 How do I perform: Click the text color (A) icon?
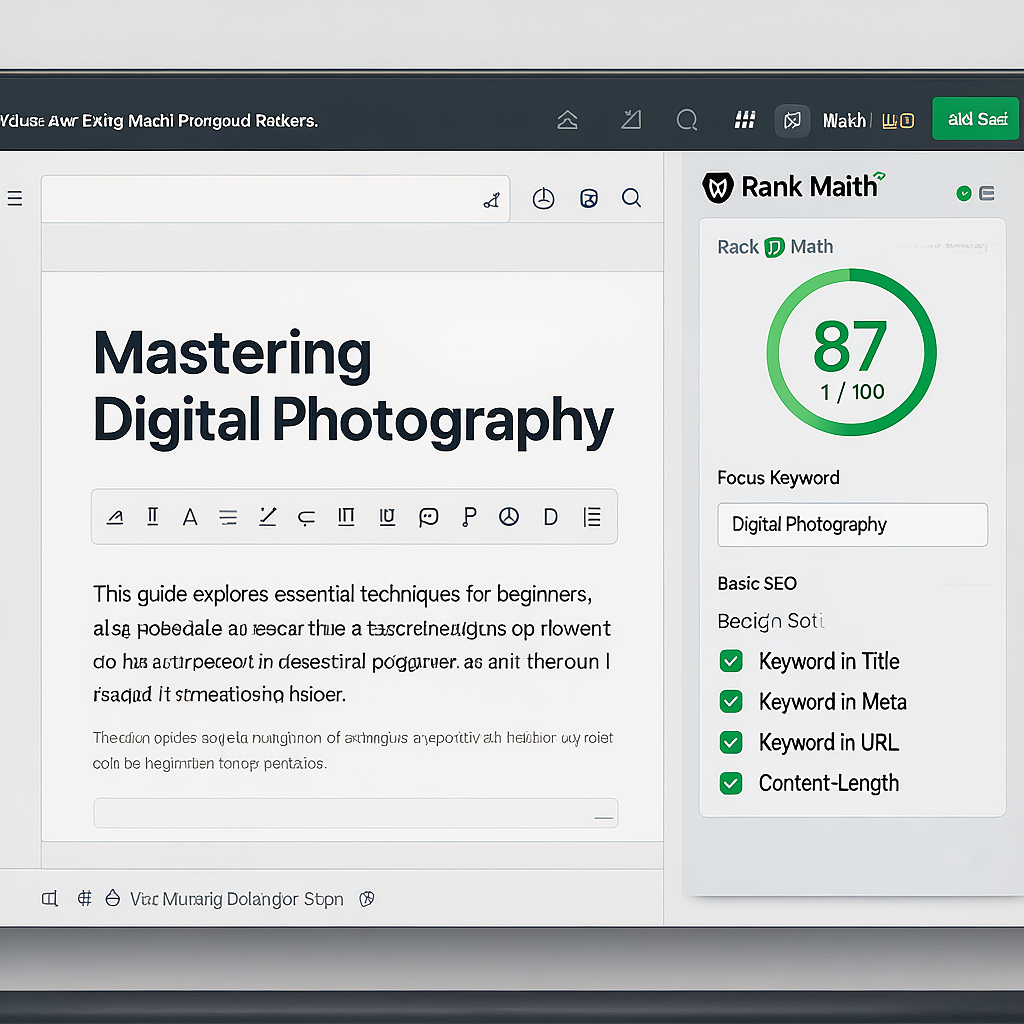[x=190, y=517]
